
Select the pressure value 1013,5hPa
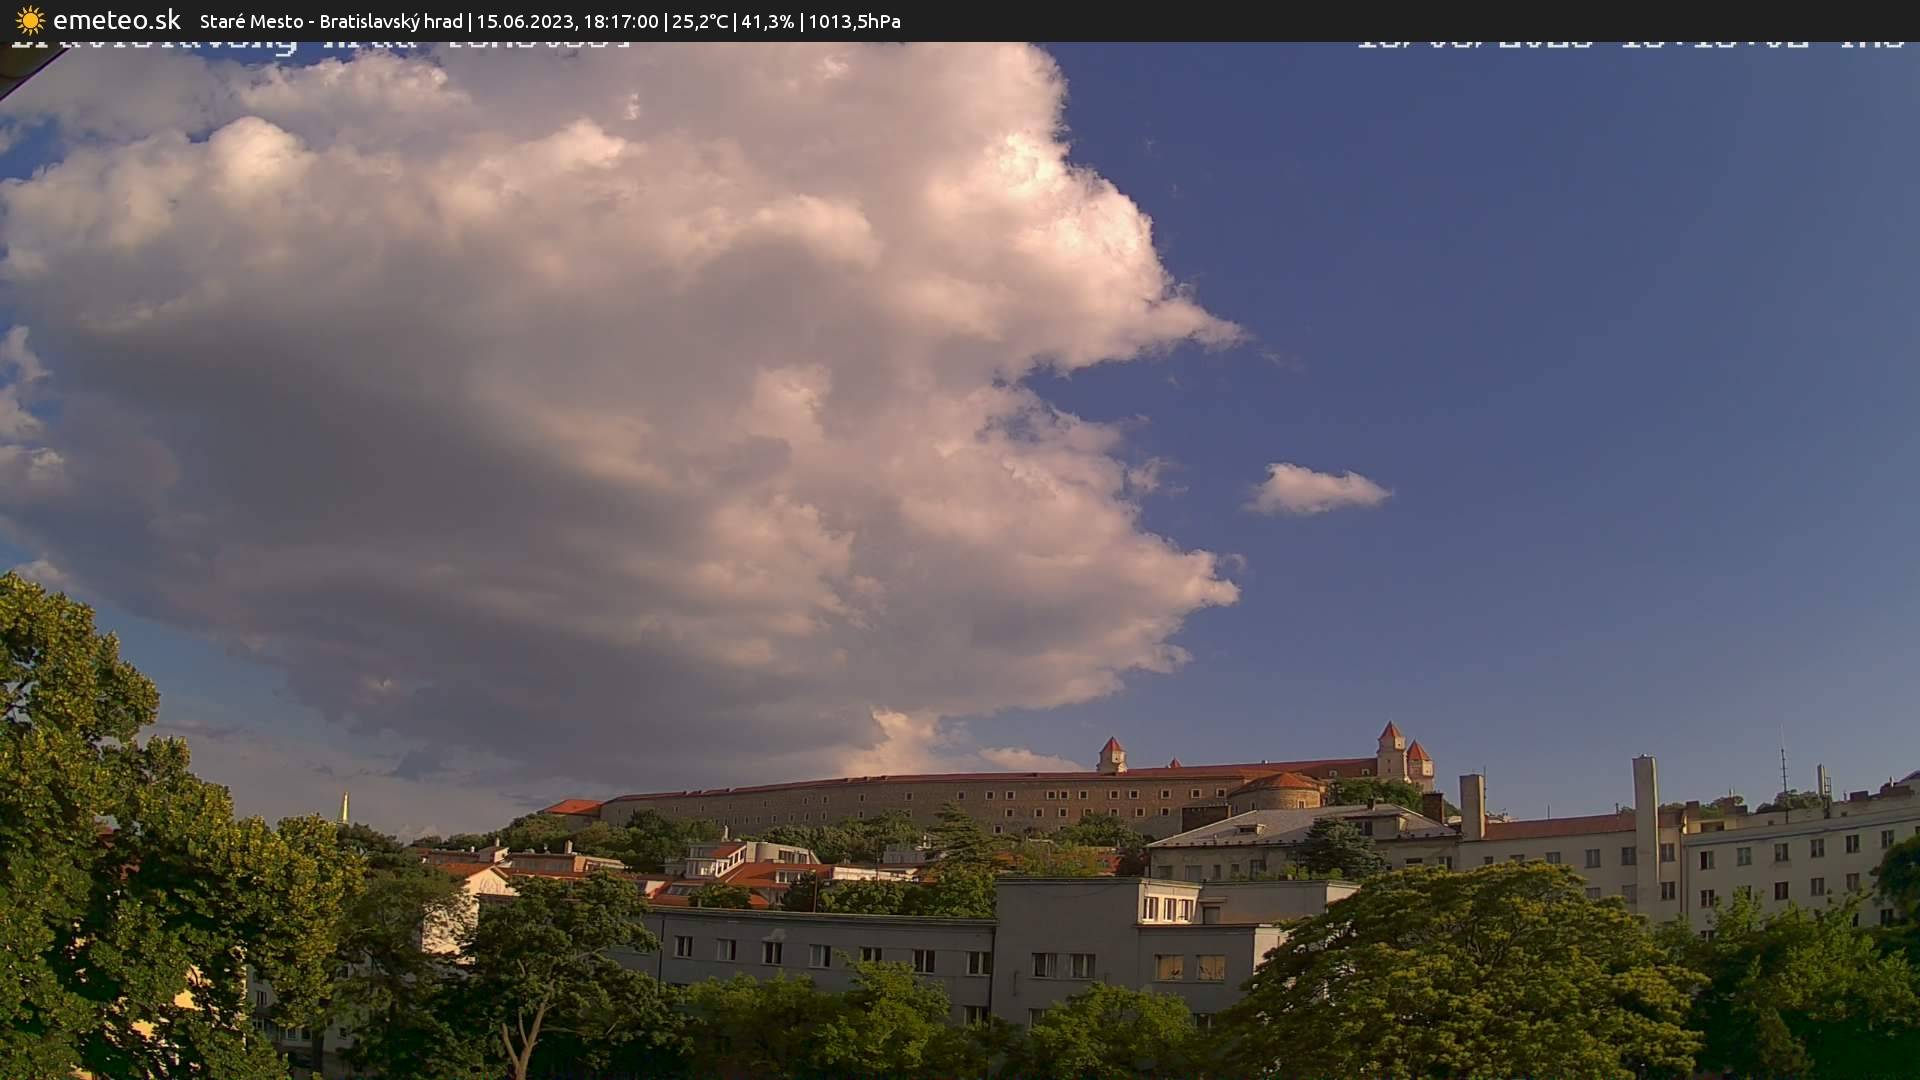856,21
